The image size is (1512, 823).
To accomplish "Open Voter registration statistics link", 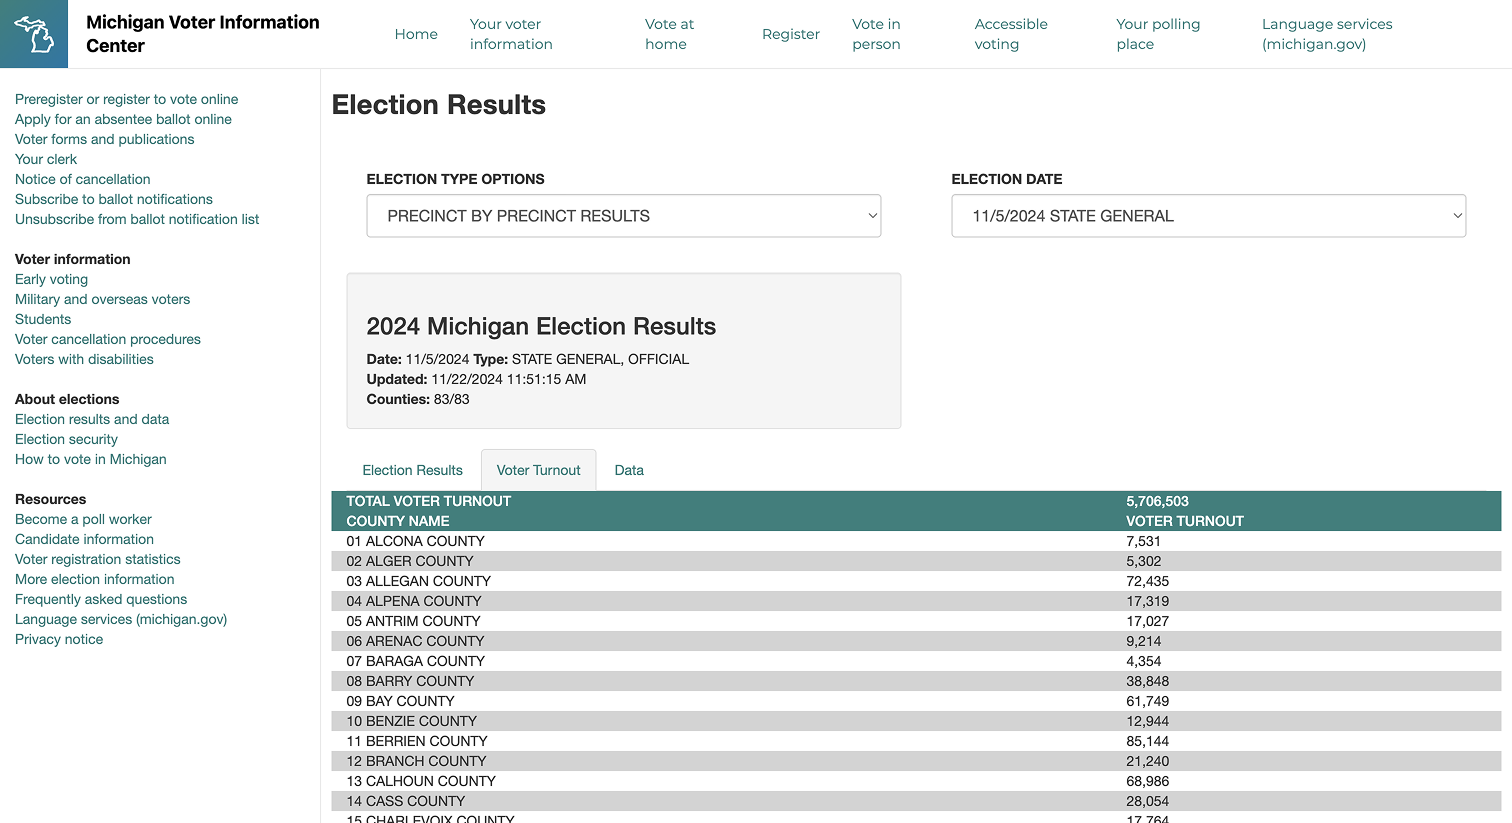I will click(98, 559).
